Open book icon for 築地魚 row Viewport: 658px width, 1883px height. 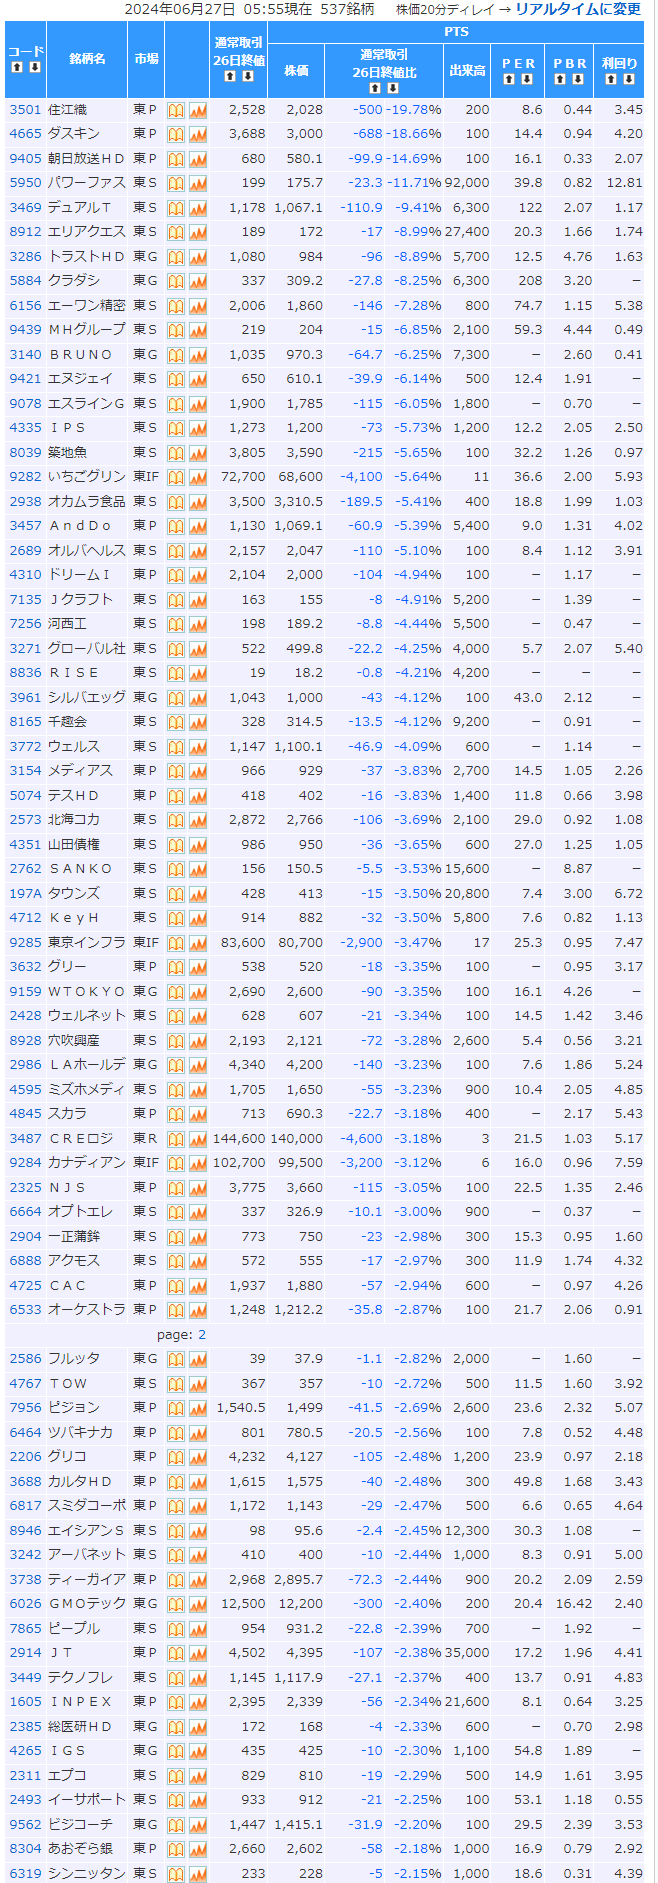pyautogui.click(x=176, y=453)
